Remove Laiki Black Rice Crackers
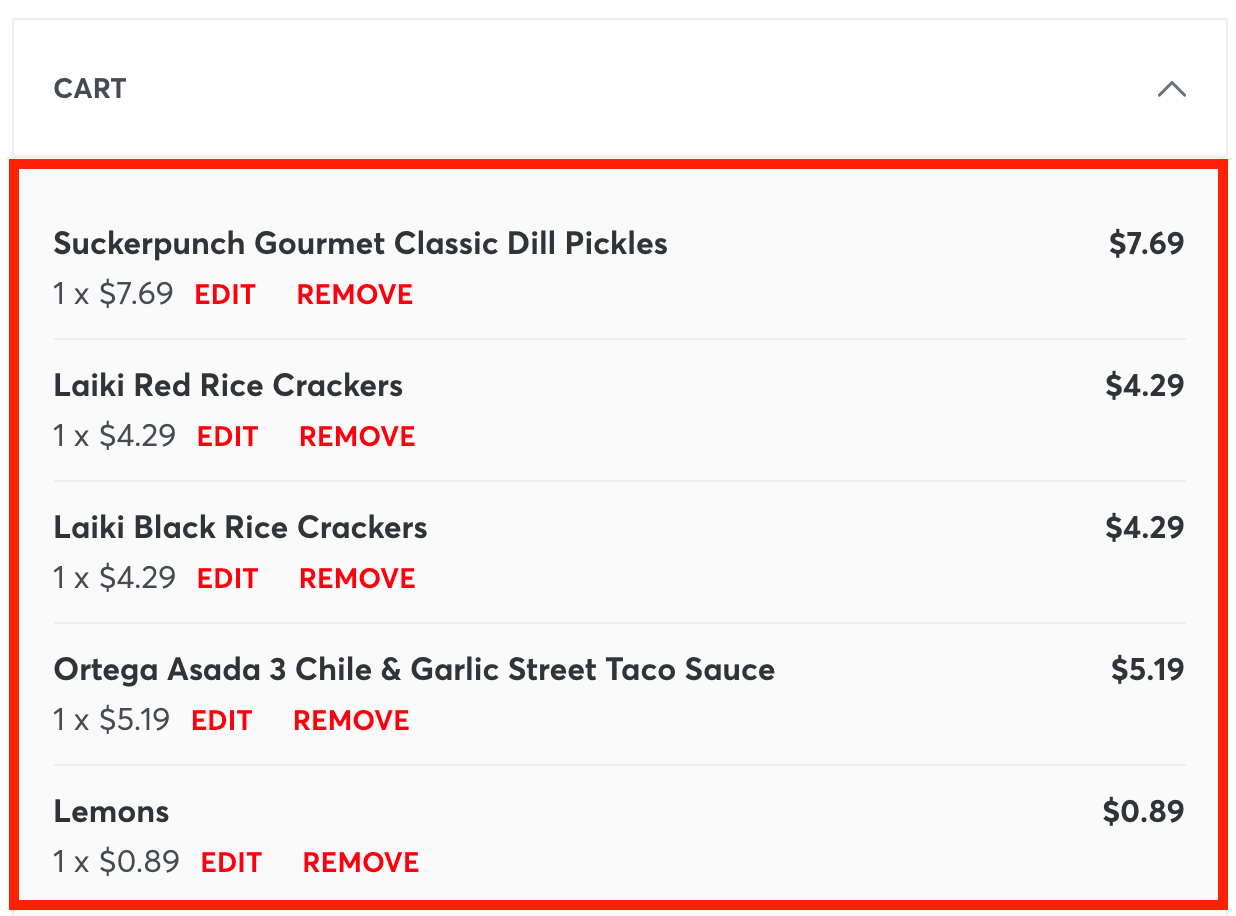 coord(357,579)
